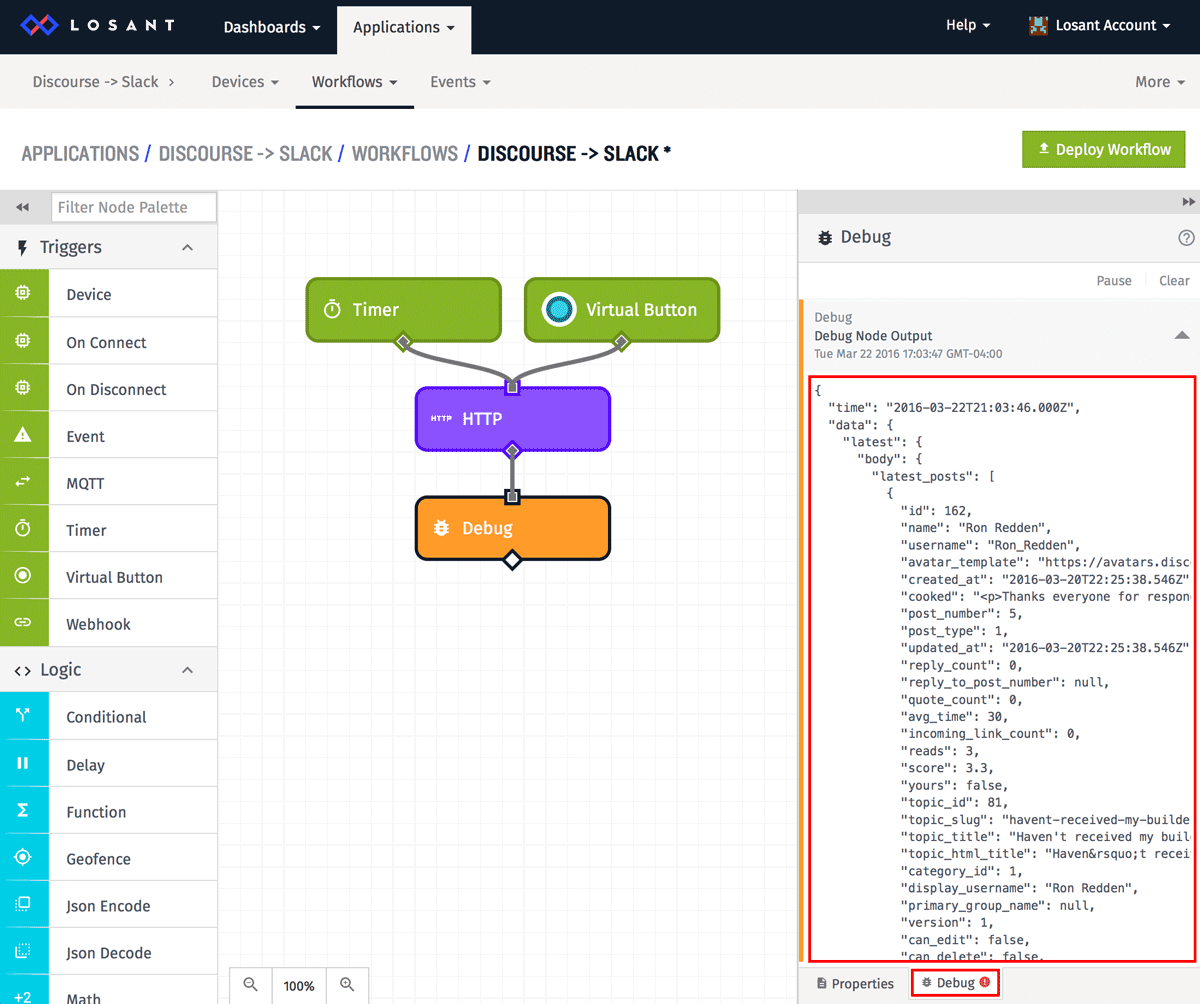
Task: Reset zoom via the 100% button
Action: (x=299, y=985)
